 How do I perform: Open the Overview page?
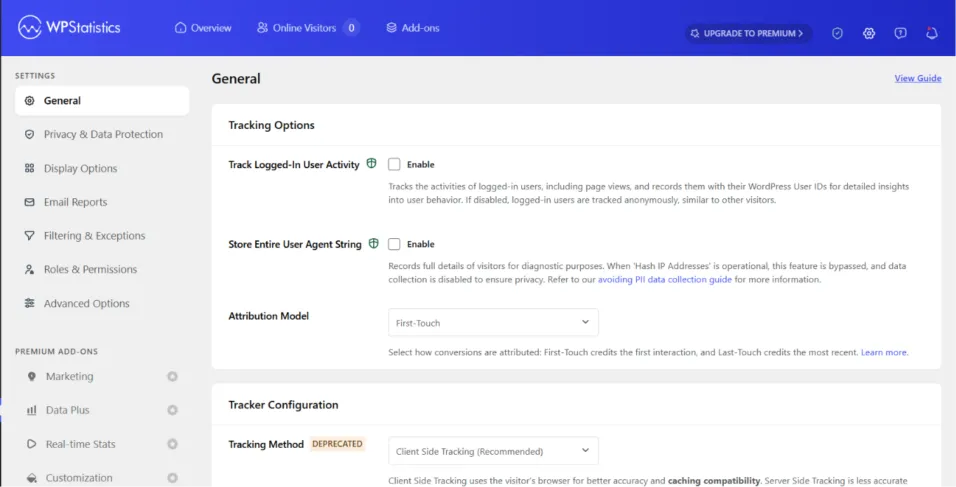tap(203, 28)
